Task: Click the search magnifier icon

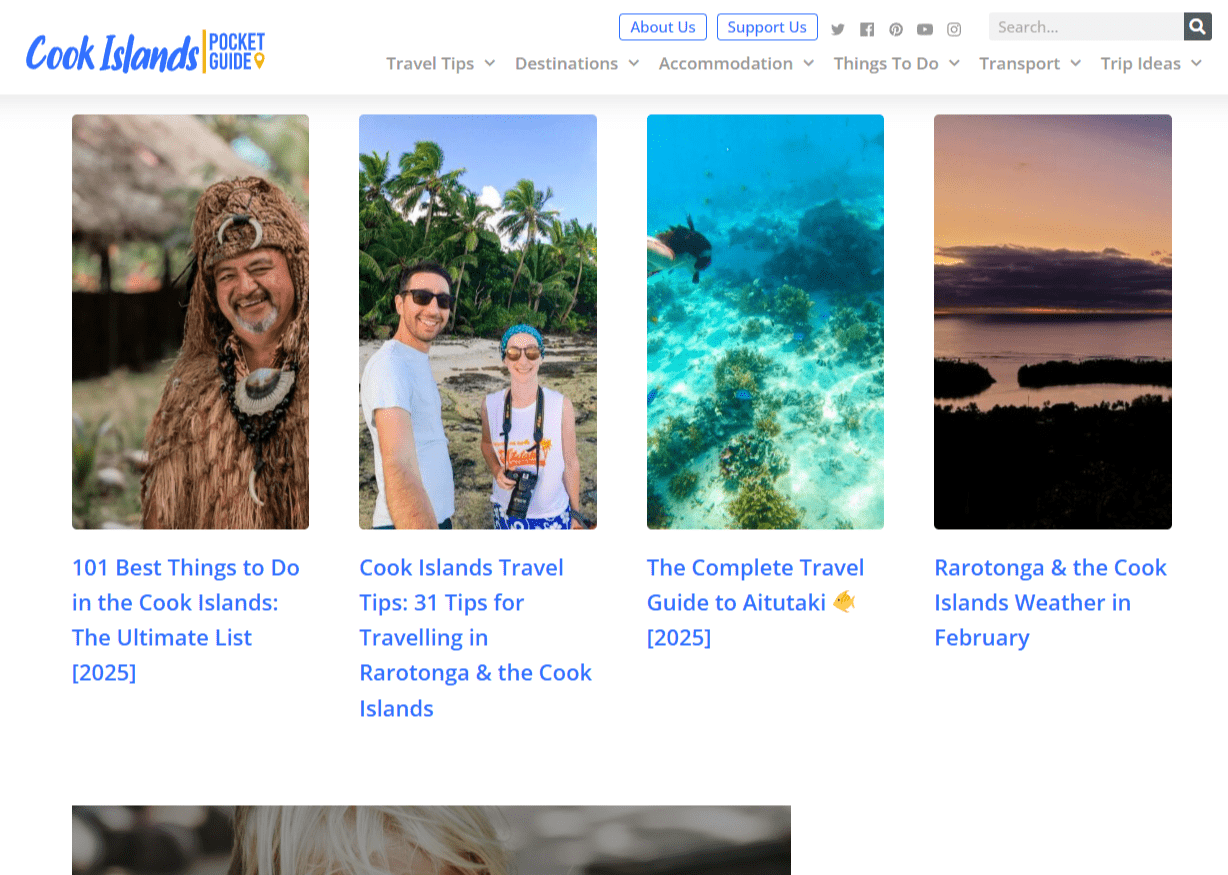Action: (1197, 26)
